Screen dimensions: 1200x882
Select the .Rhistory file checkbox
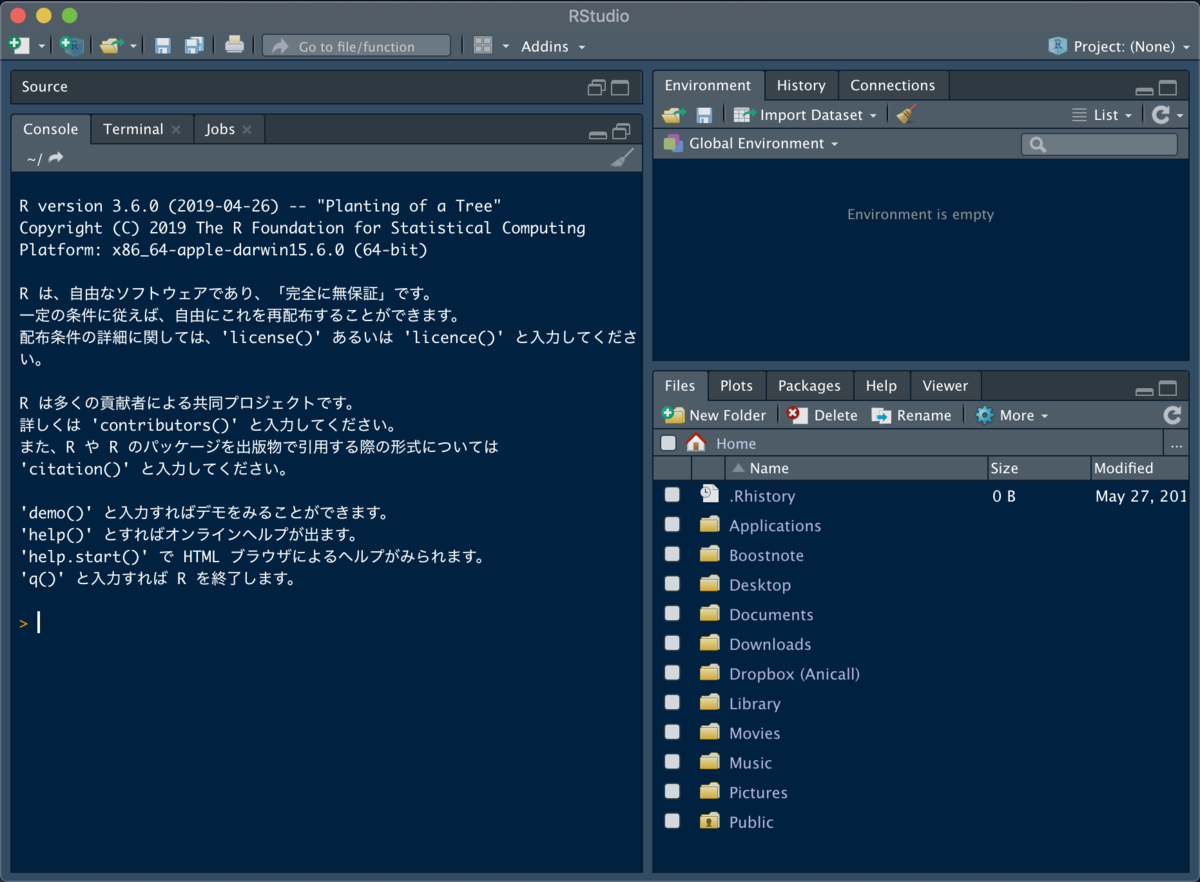click(671, 494)
